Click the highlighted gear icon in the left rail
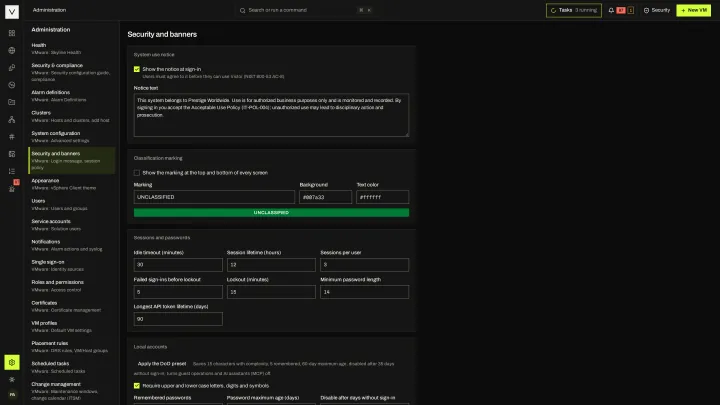The height and width of the screenshot is (405, 720). (x=12, y=362)
